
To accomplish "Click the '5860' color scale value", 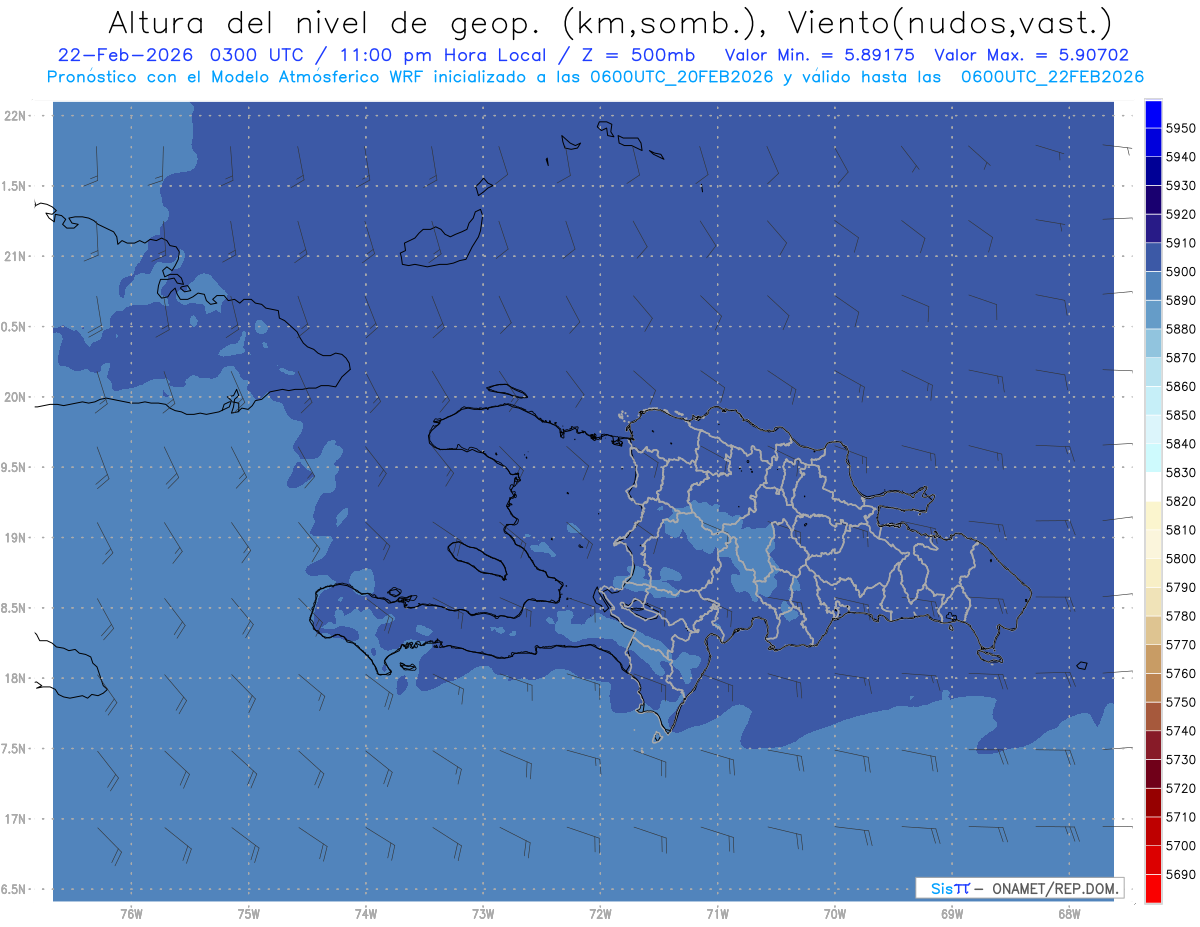I will [1180, 386].
